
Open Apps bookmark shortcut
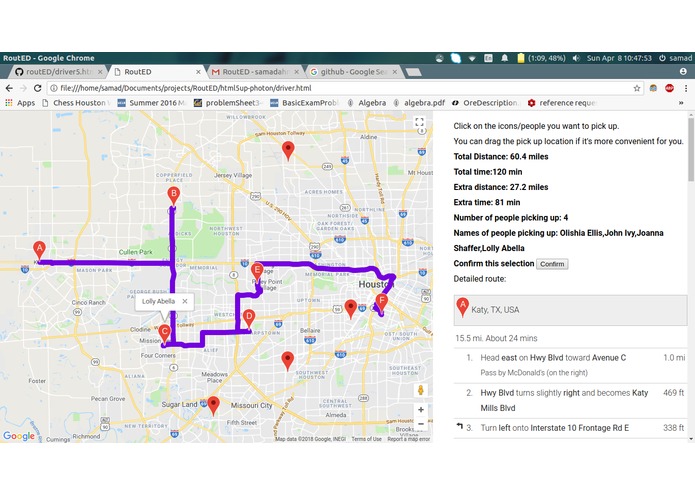[20, 103]
